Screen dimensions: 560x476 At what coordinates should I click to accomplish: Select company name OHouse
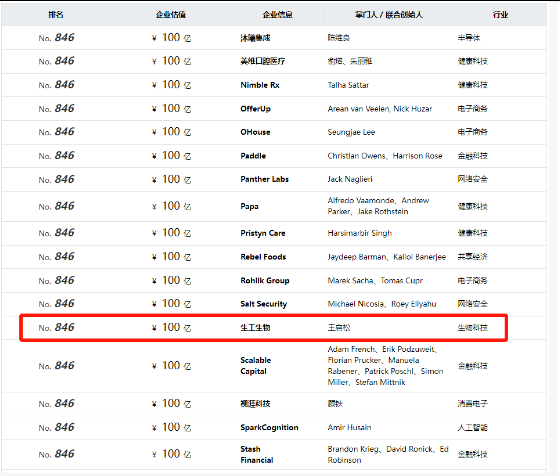point(255,132)
